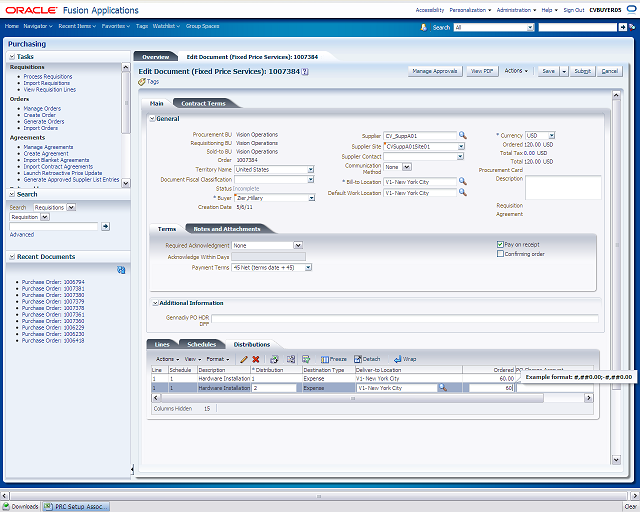
Task: Open the Distributions View menu
Action: (x=193, y=359)
